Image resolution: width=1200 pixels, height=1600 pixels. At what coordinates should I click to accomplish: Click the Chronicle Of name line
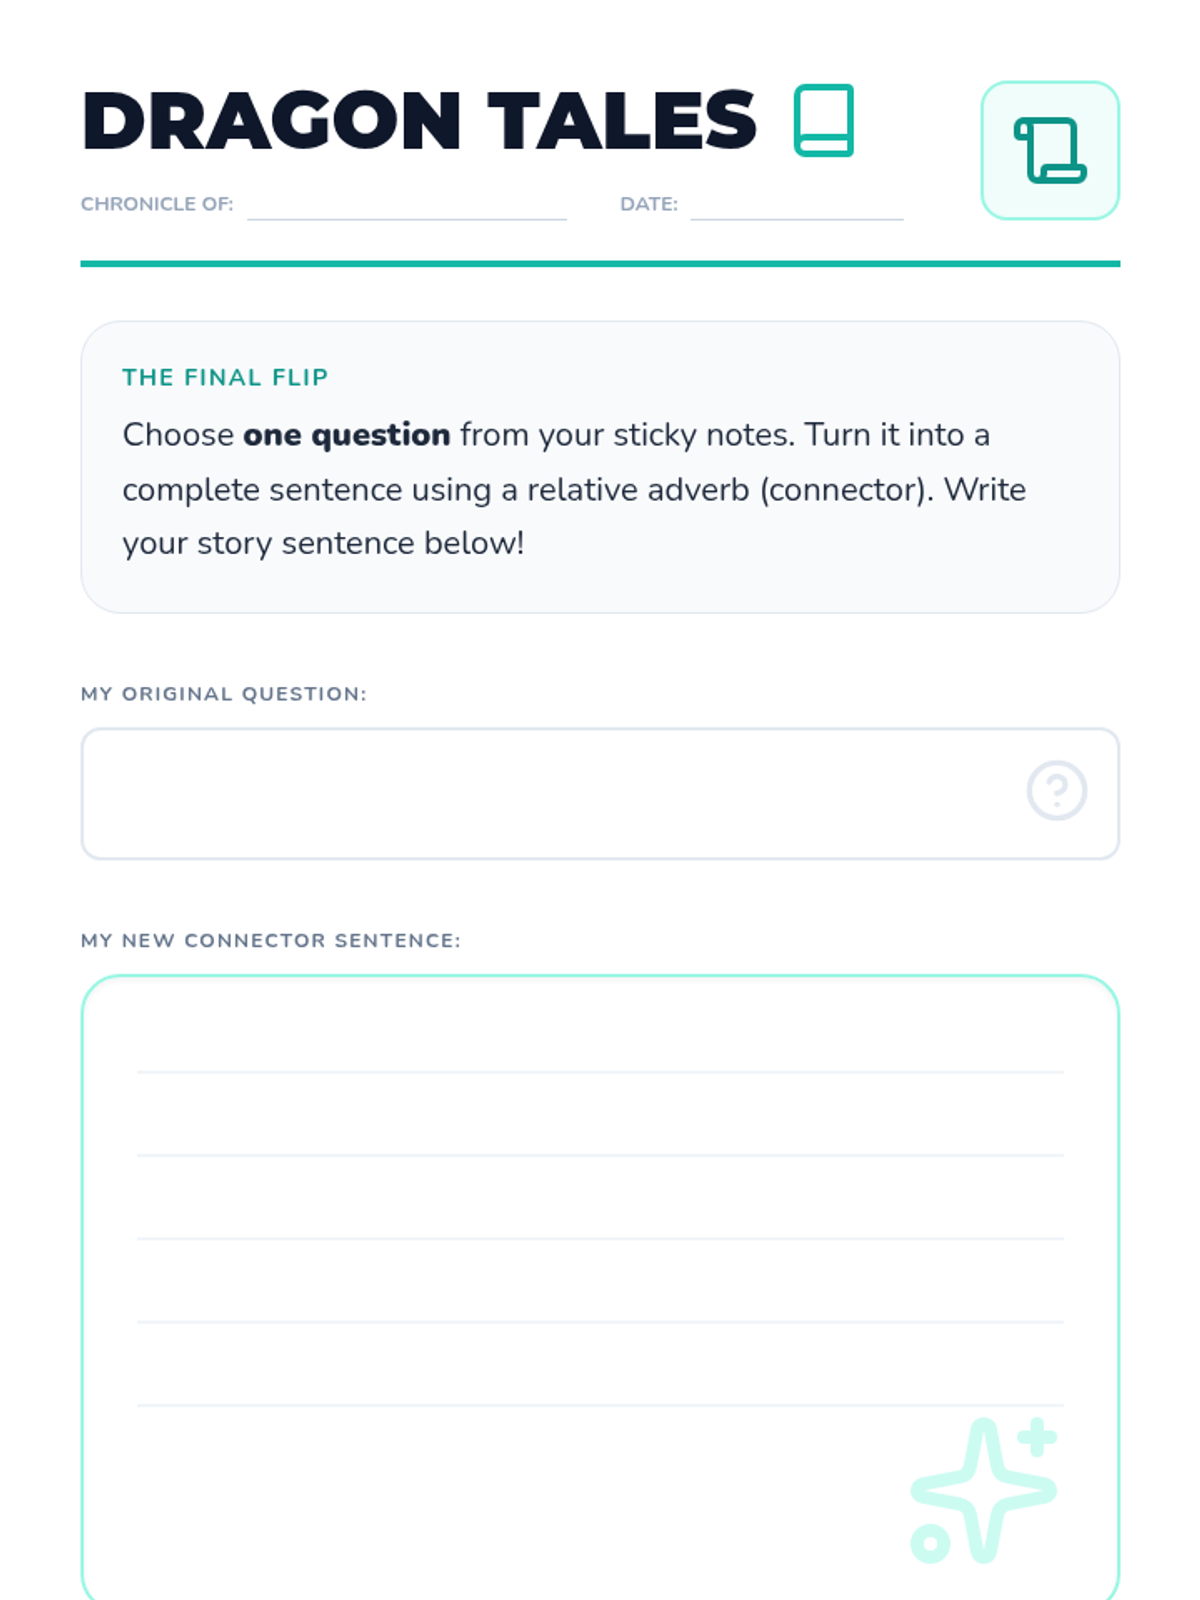coord(407,218)
